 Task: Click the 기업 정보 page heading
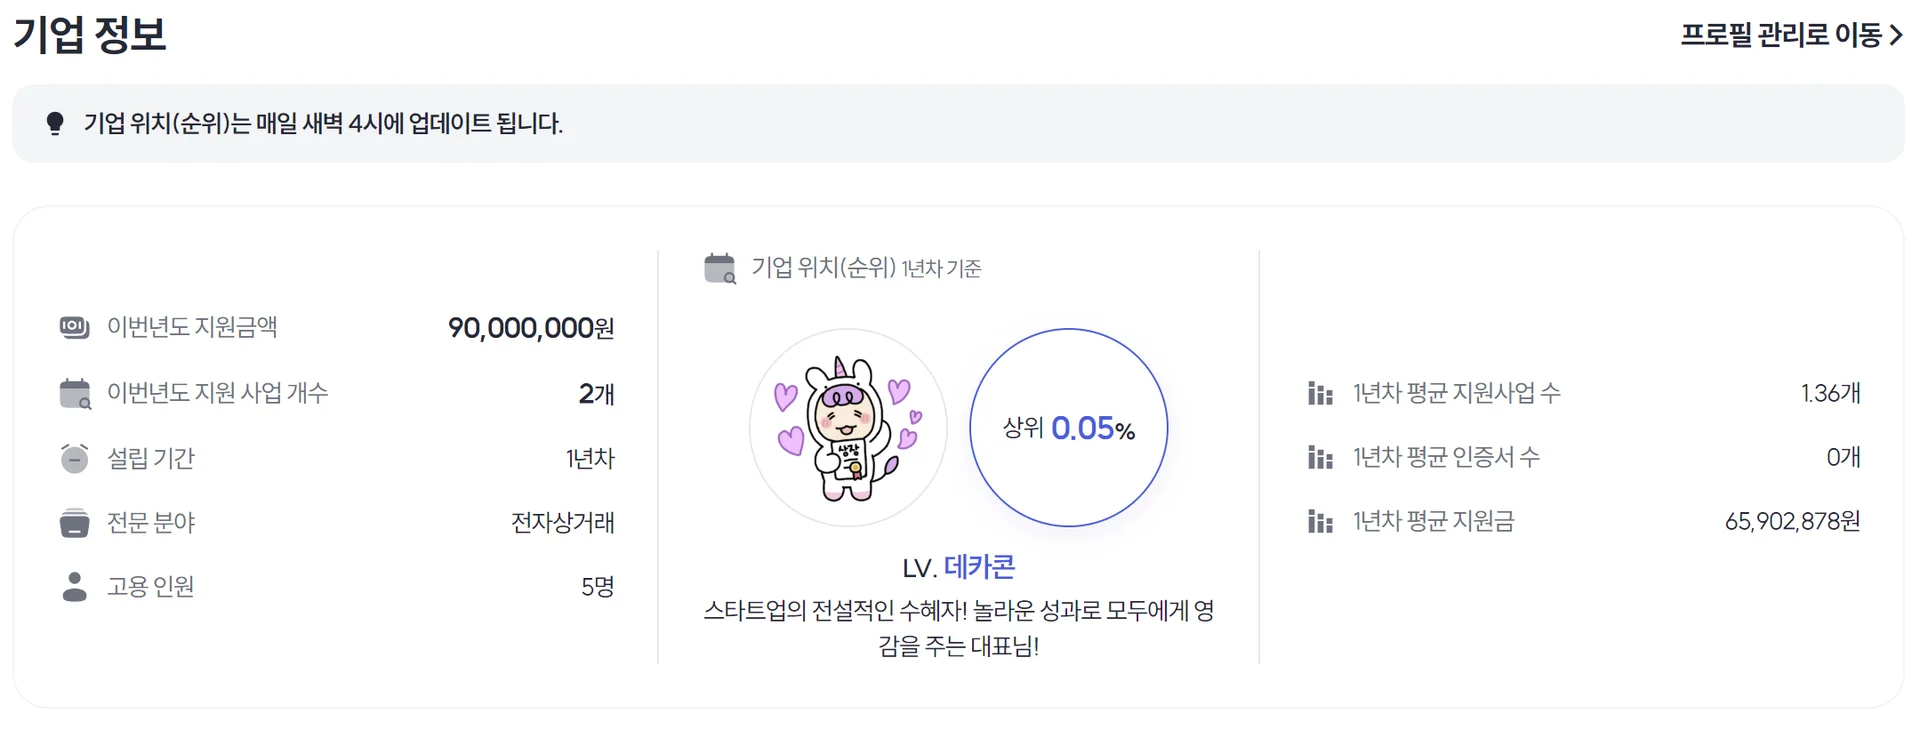pos(90,34)
